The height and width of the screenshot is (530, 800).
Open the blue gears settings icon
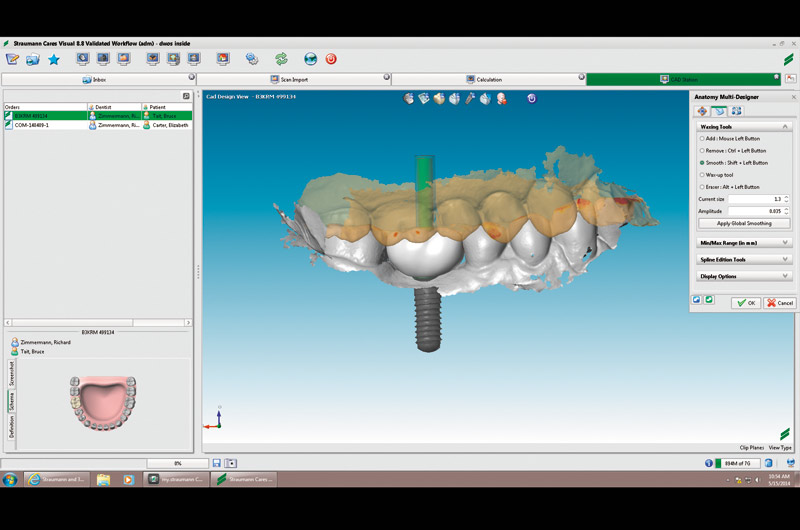coord(252,59)
